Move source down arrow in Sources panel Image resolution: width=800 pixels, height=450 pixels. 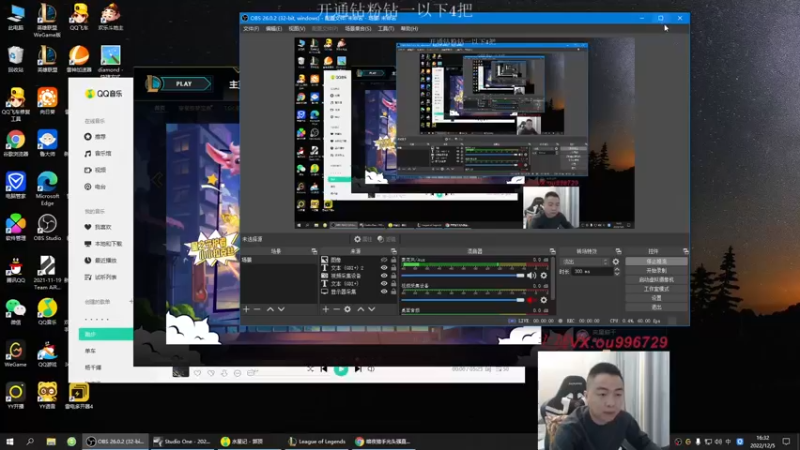(372, 309)
